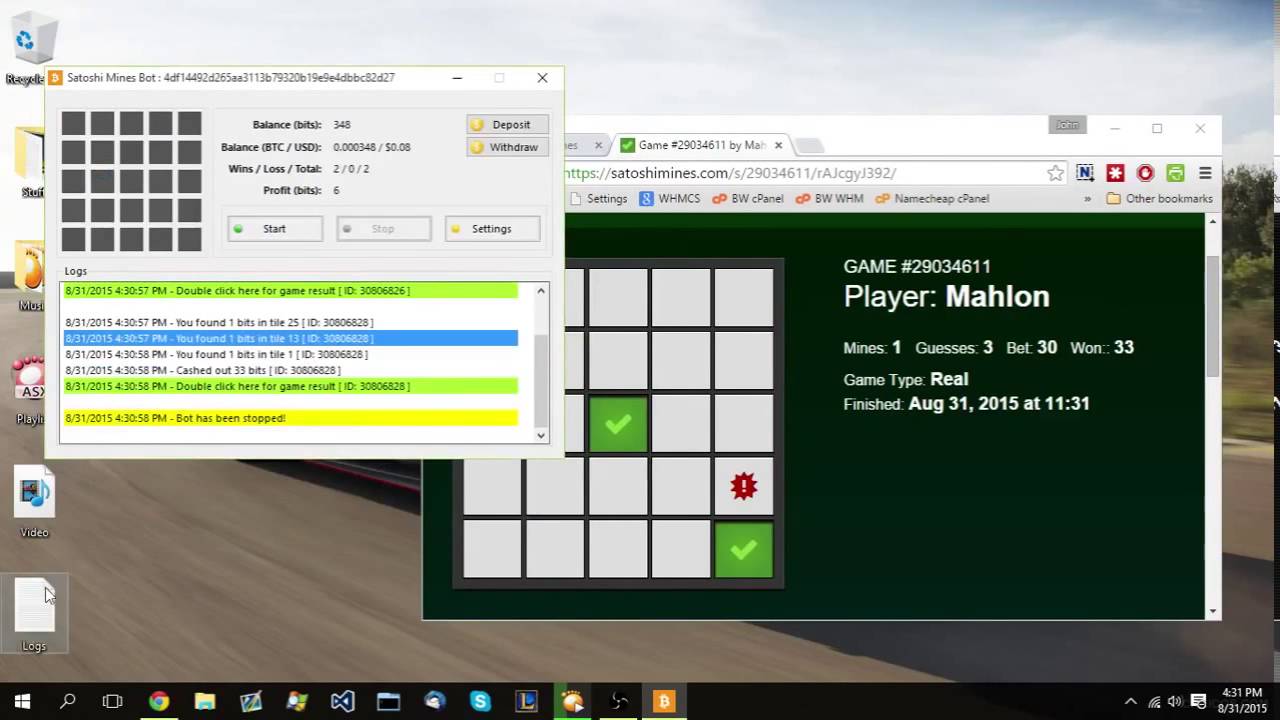Click the League of Legends taskbar icon
This screenshot has height=720, width=1280.
pyautogui.click(x=526, y=702)
